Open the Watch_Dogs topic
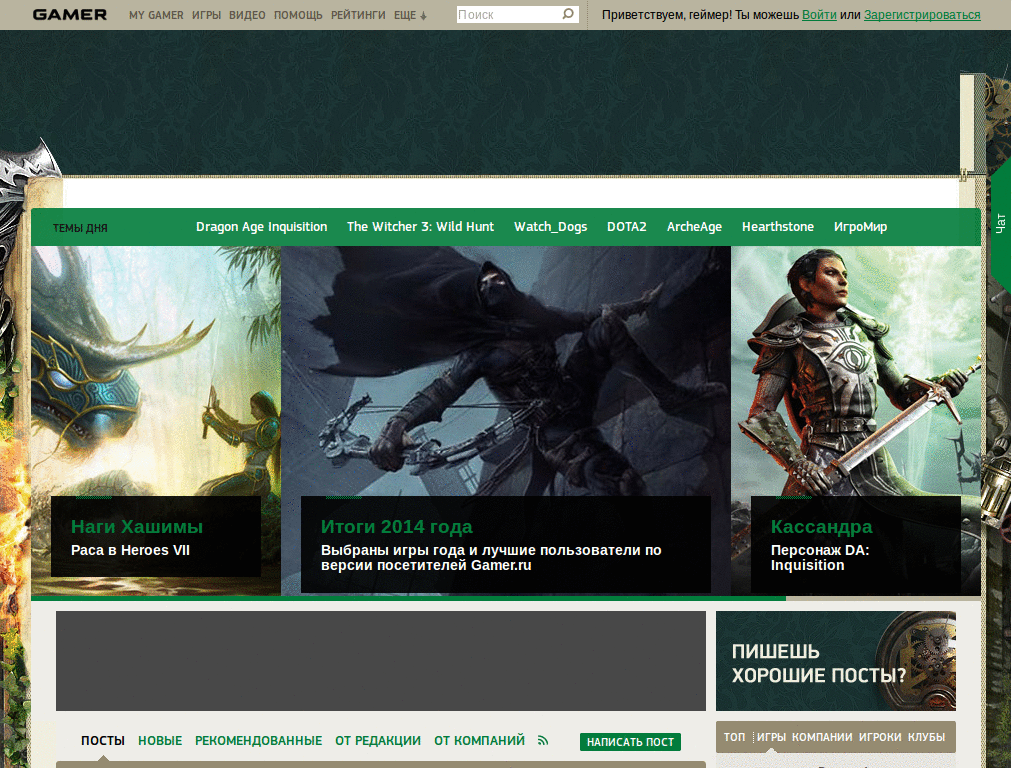This screenshot has height=768, width=1024. (550, 227)
